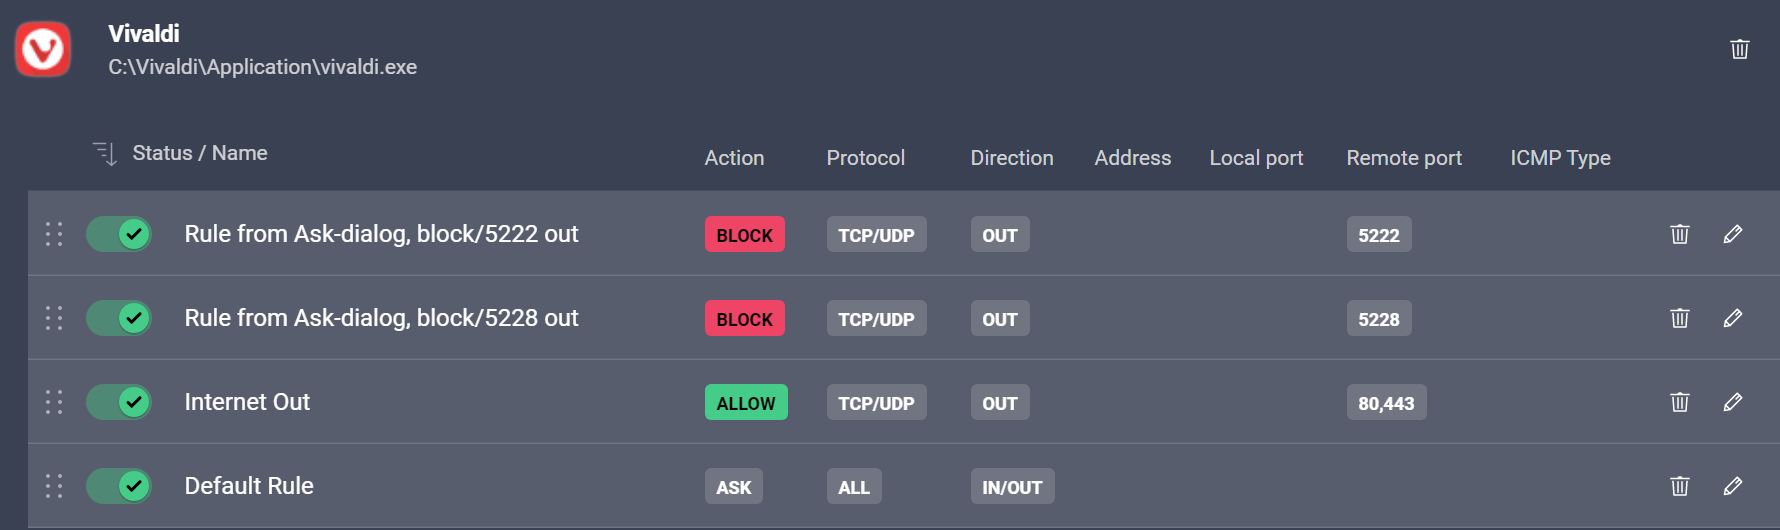Click the Vivaldi app logo
The height and width of the screenshot is (530, 1780).
point(43,49)
